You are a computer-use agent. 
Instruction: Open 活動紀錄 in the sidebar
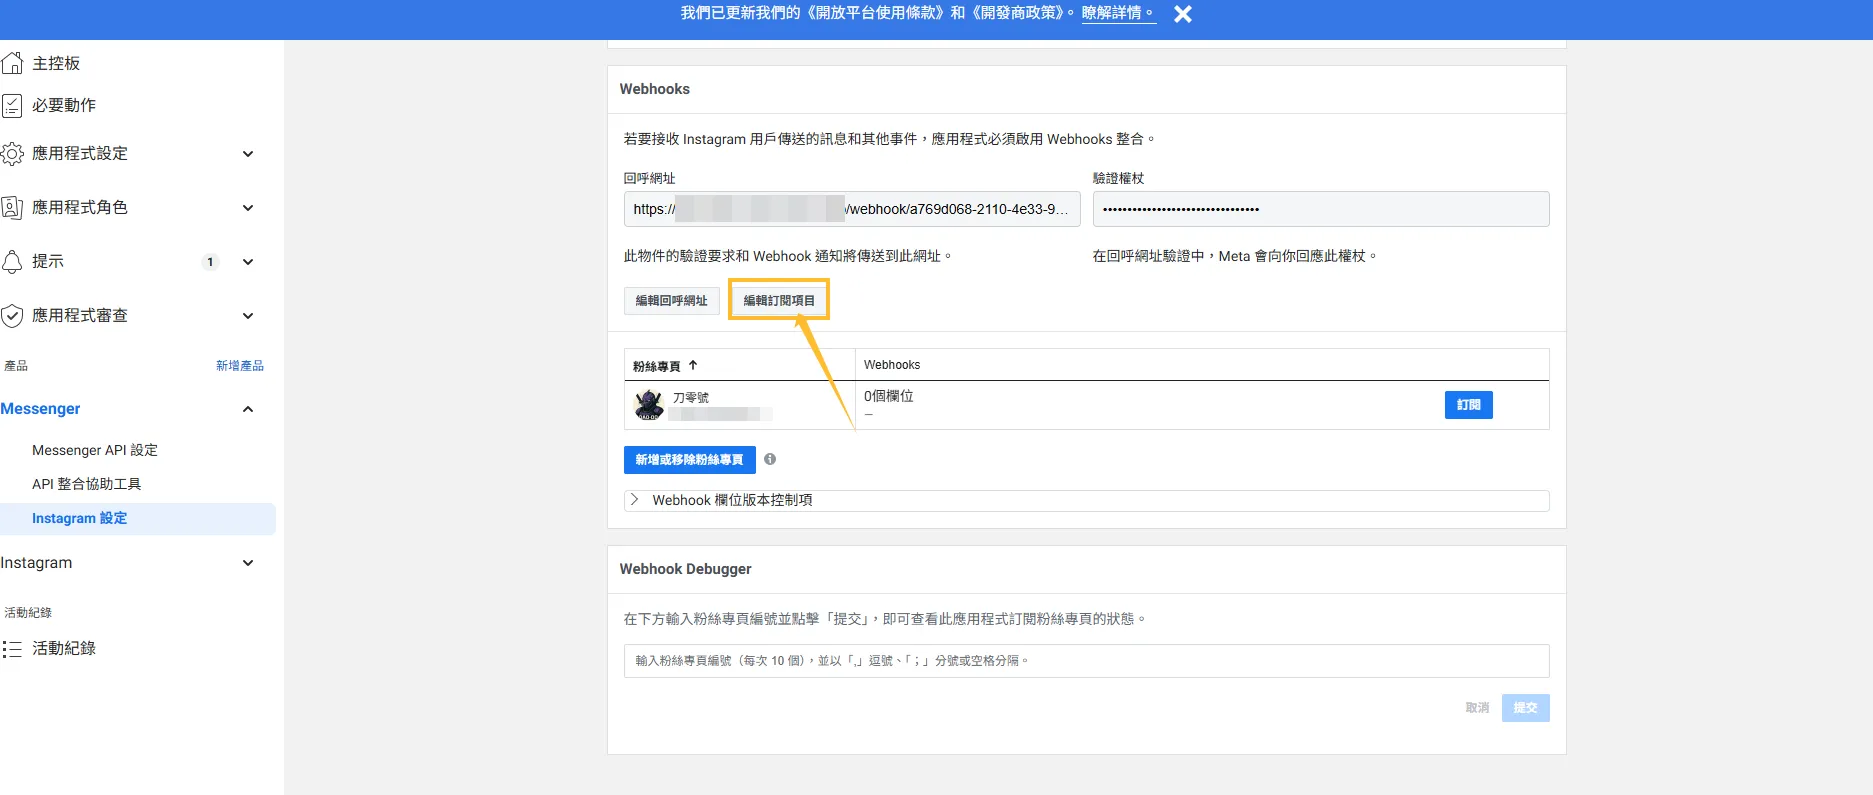(64, 648)
